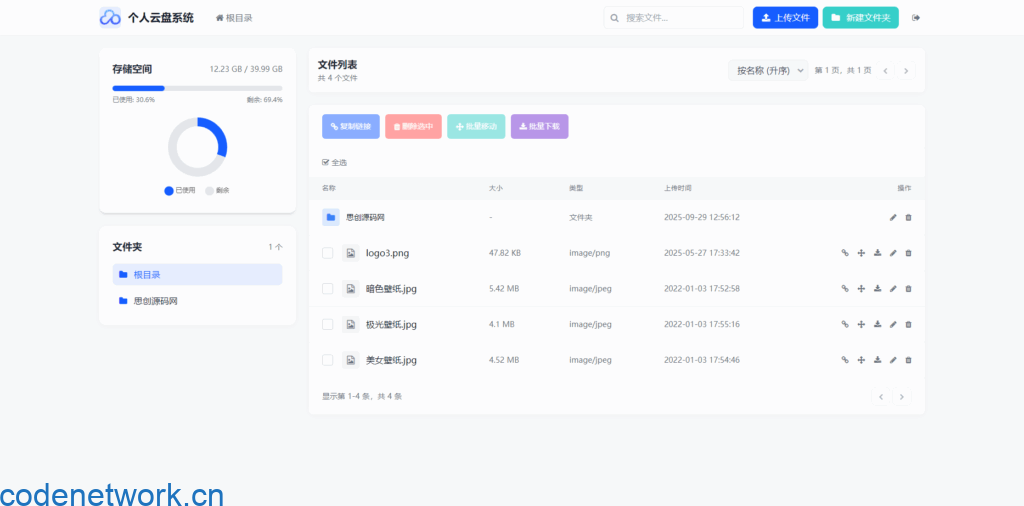Check the box for 极光壁纸.jpg
Image resolution: width=1024 pixels, height=506 pixels.
pyautogui.click(x=327, y=324)
